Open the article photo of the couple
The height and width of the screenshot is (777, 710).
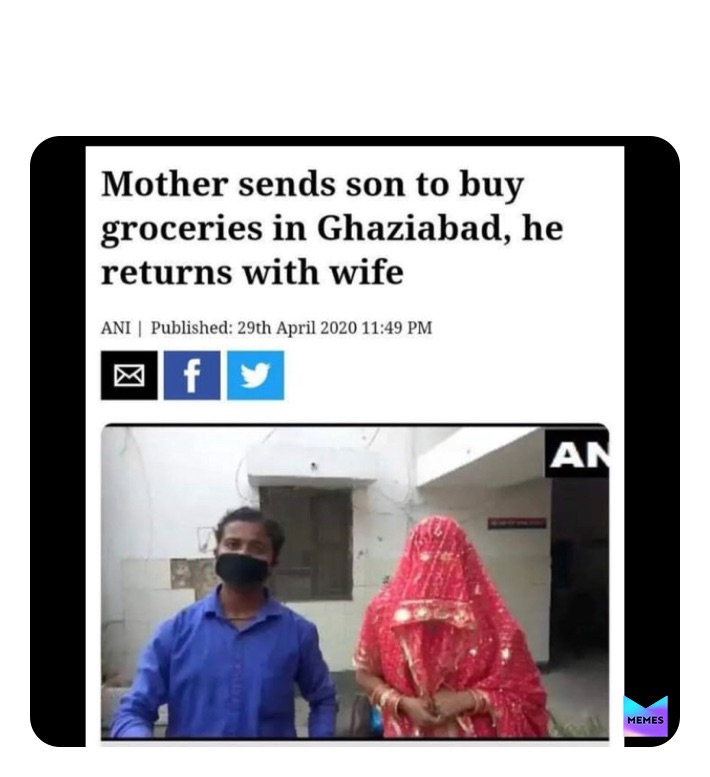[x=355, y=582]
